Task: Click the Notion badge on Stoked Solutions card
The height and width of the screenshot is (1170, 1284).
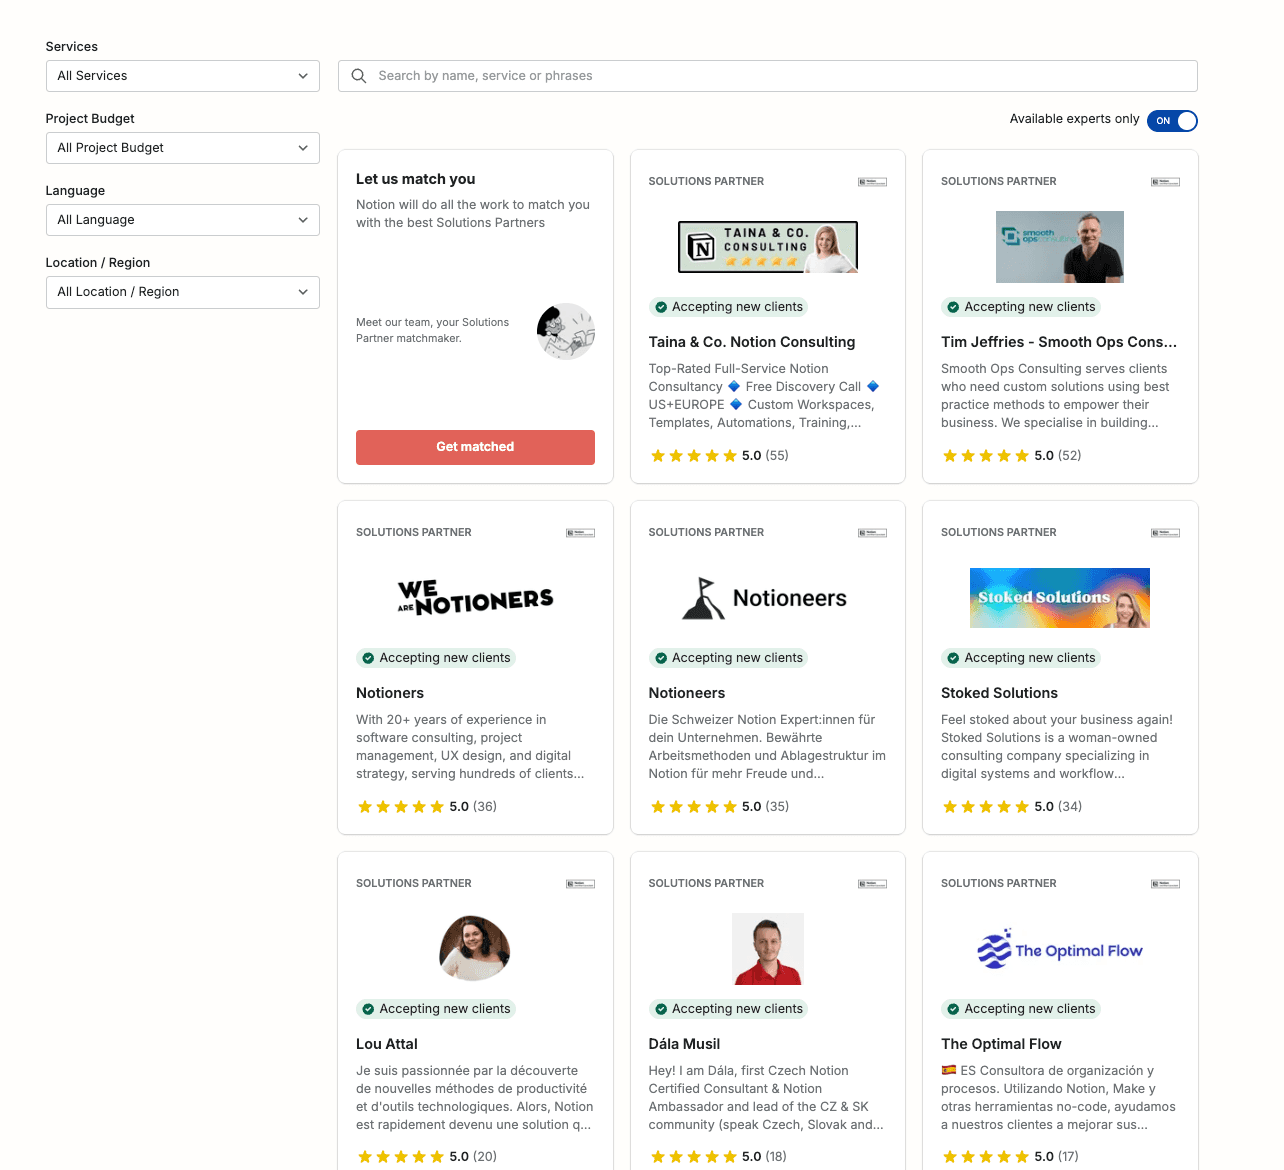Action: 1165,532
